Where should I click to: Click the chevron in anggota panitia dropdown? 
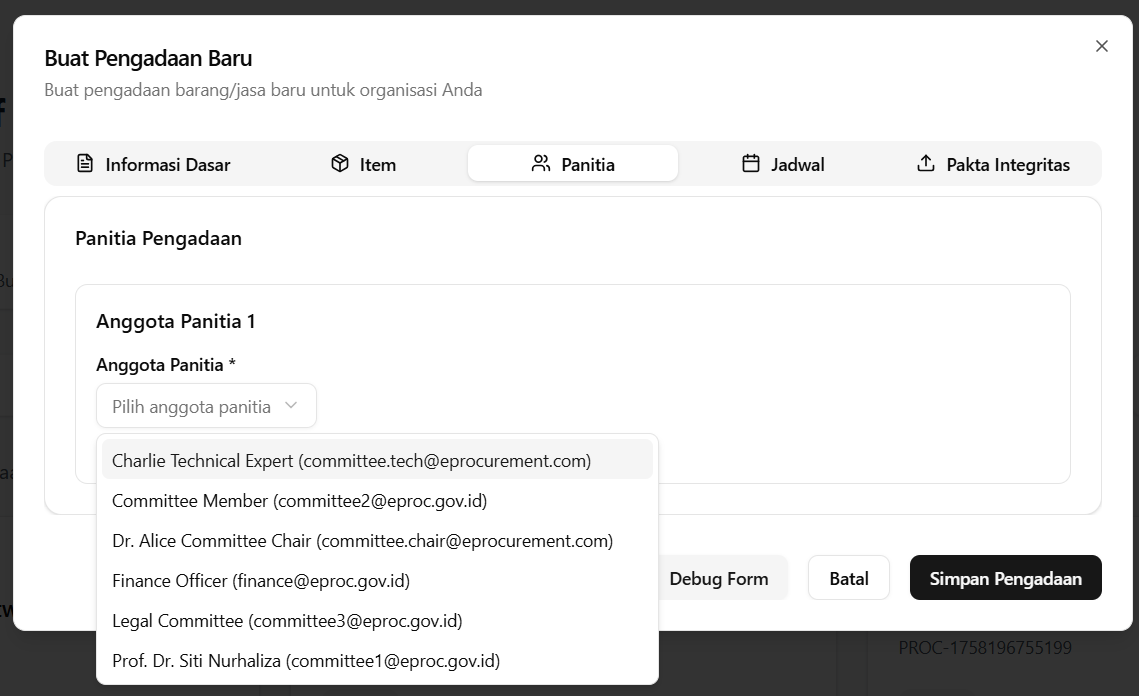pos(291,406)
